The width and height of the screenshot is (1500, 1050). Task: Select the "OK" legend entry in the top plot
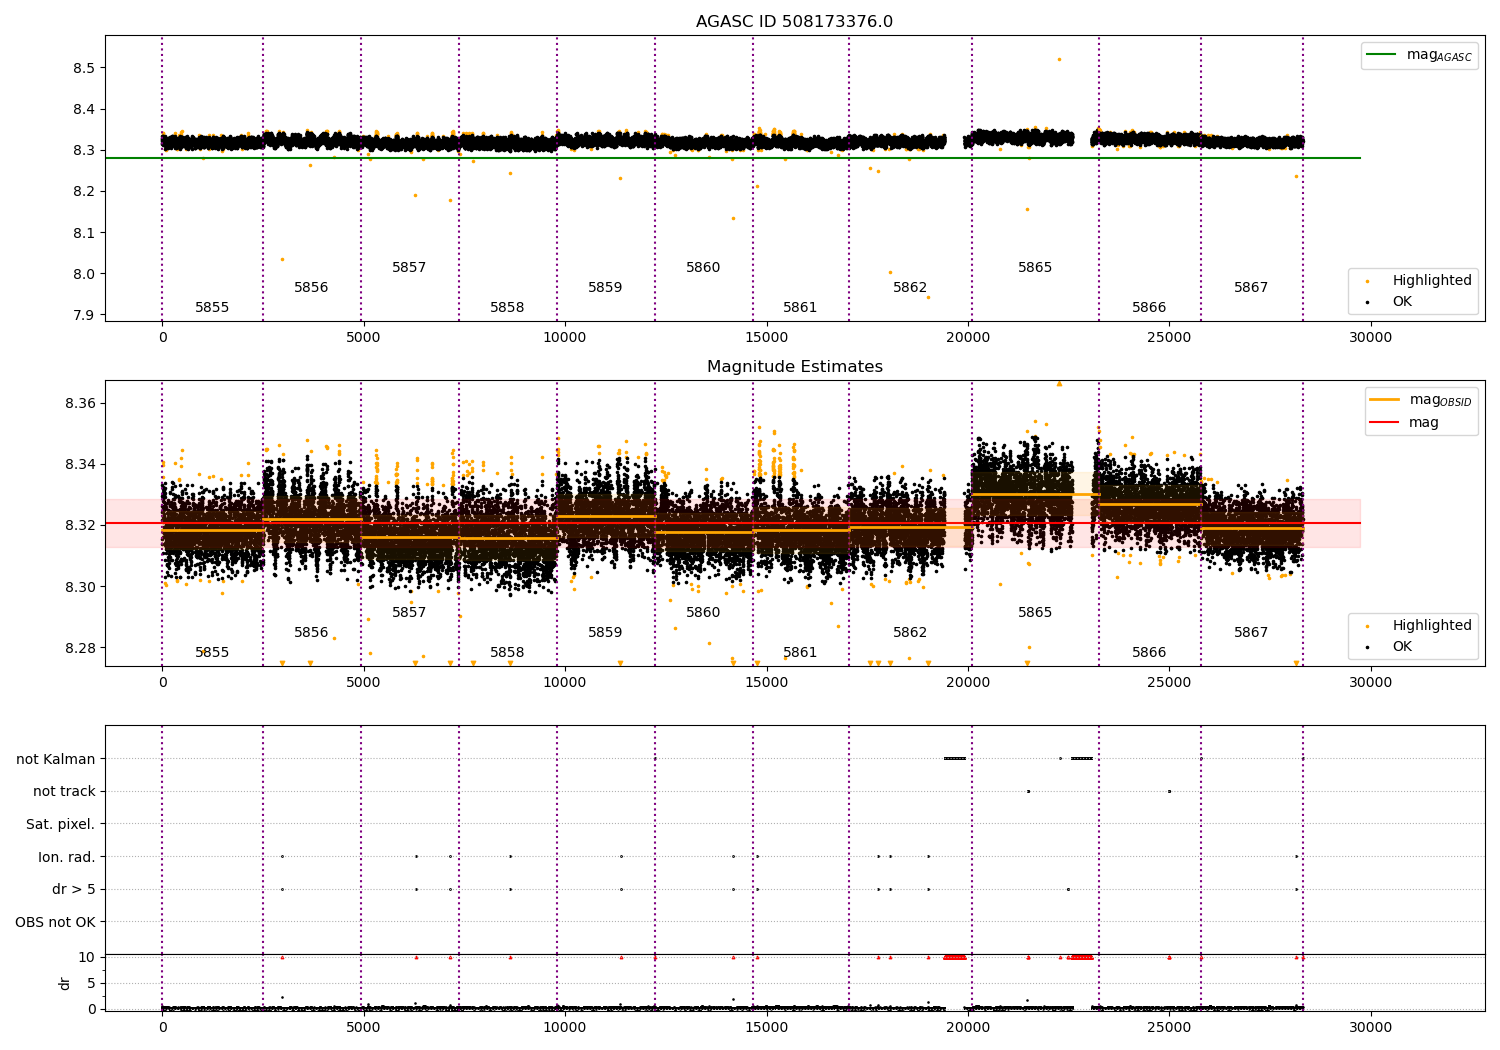[x=1390, y=301]
